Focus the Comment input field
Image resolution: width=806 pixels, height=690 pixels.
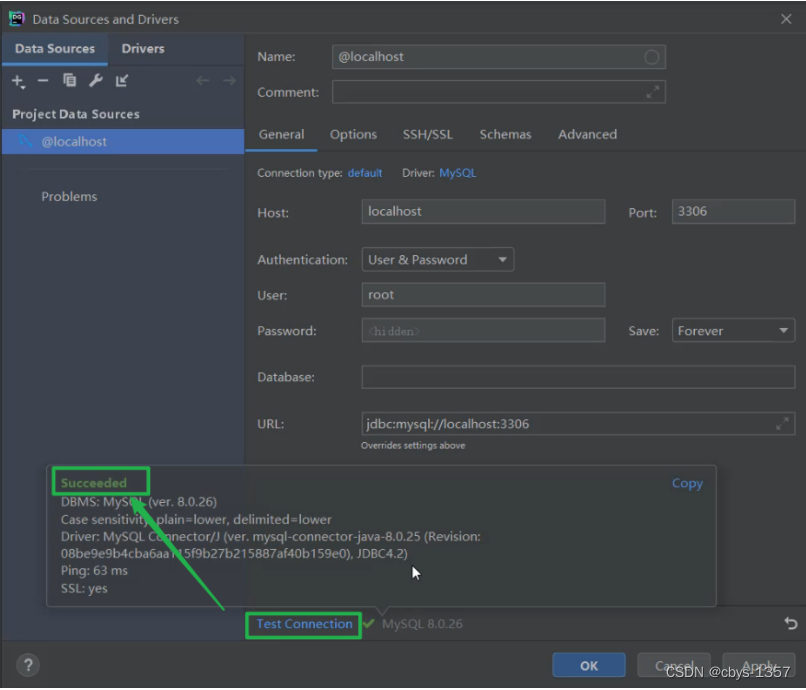pos(499,93)
